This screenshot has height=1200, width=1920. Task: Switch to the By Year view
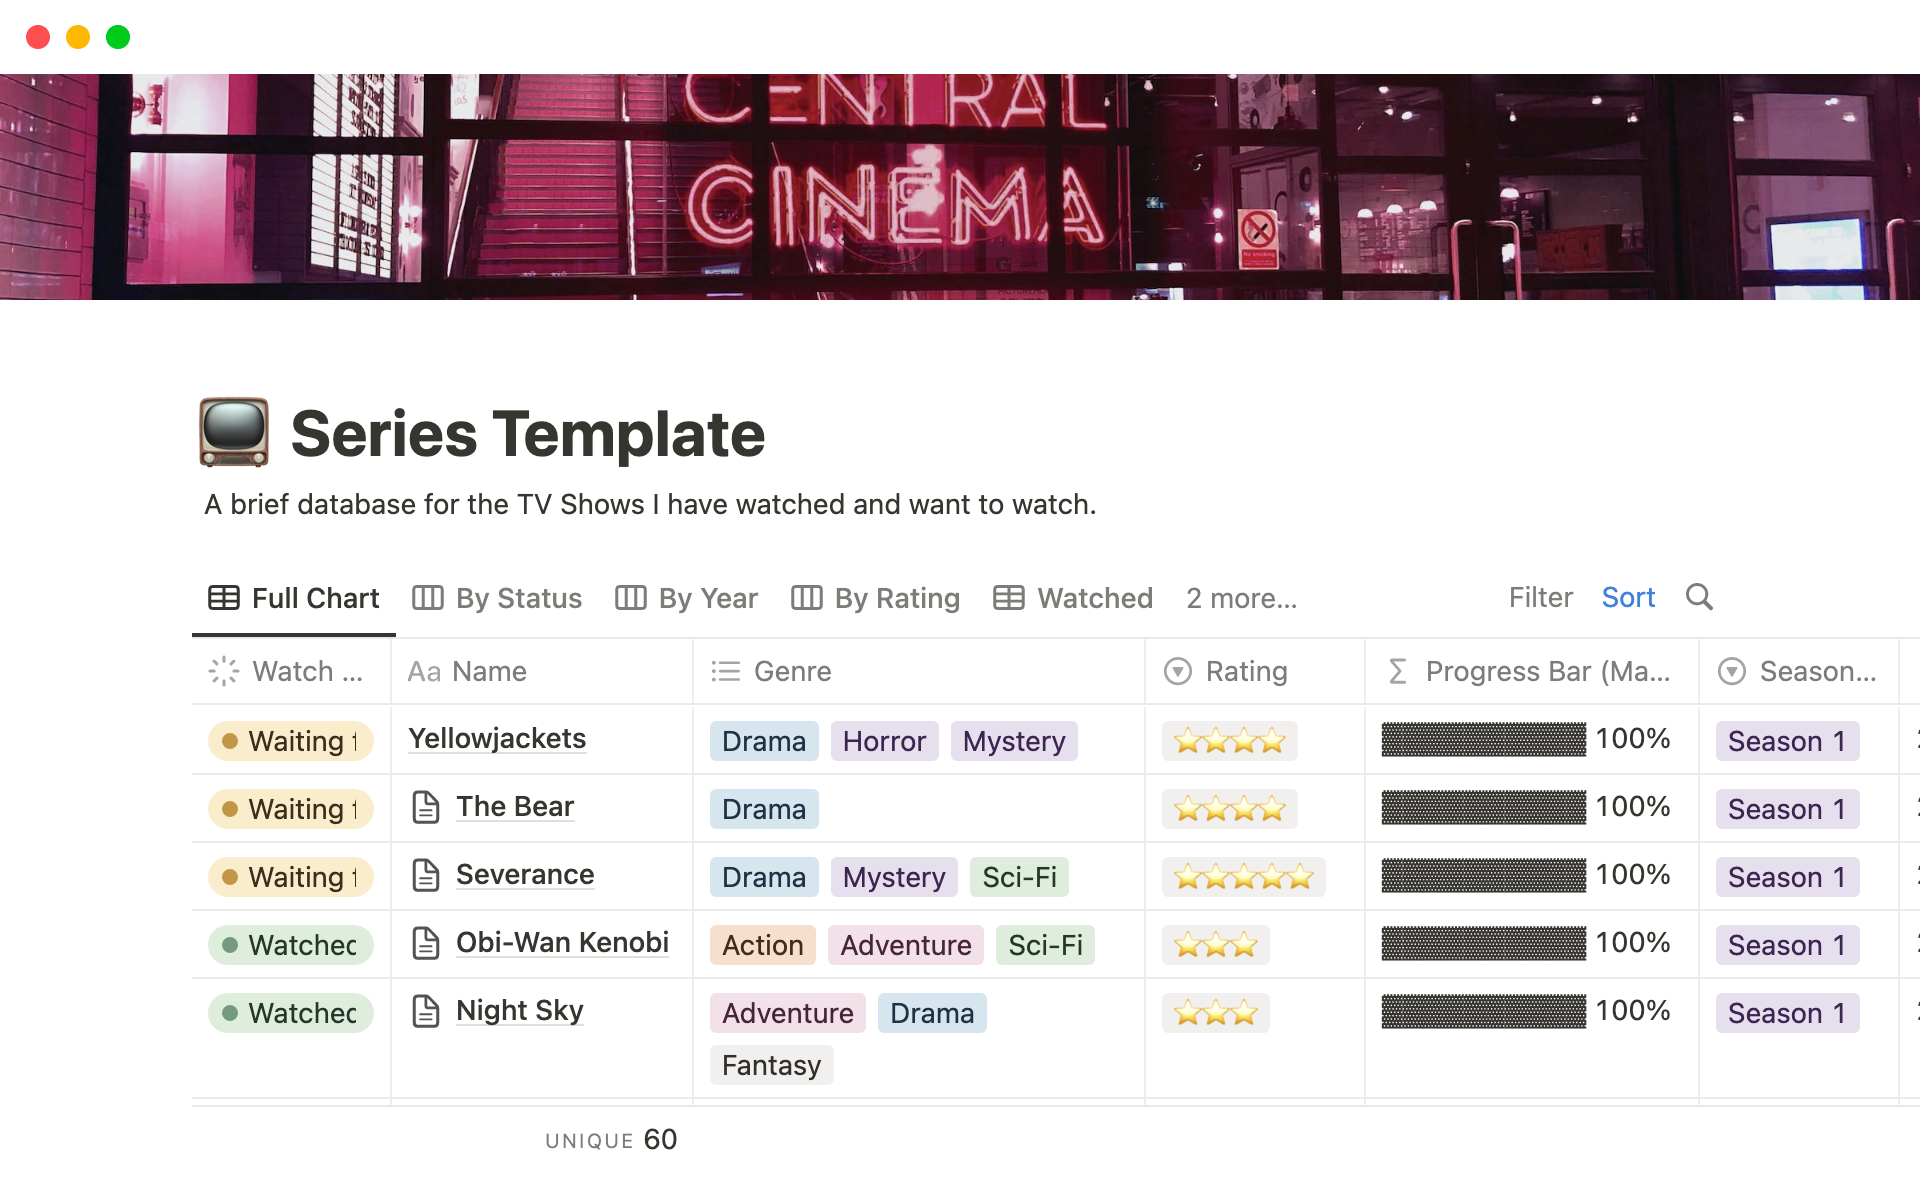[706, 597]
